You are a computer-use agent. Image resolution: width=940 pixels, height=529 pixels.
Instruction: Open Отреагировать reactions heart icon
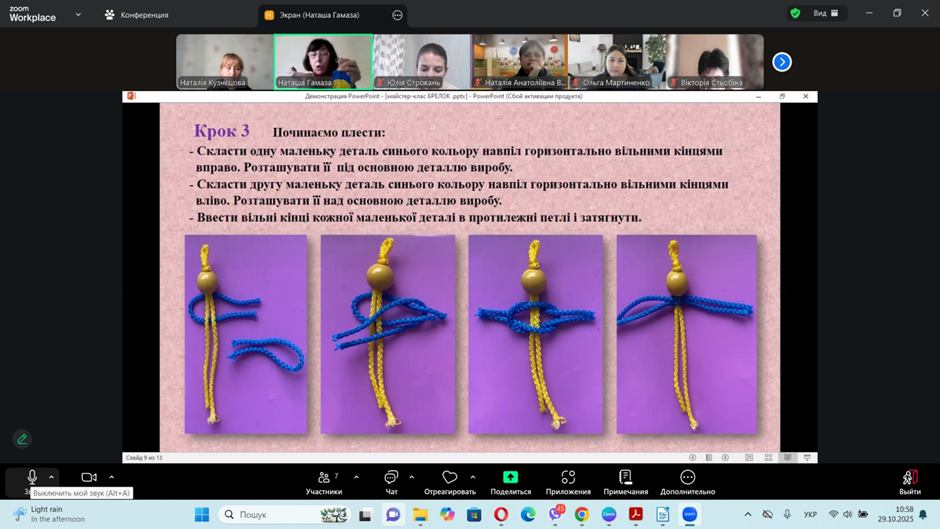click(449, 481)
